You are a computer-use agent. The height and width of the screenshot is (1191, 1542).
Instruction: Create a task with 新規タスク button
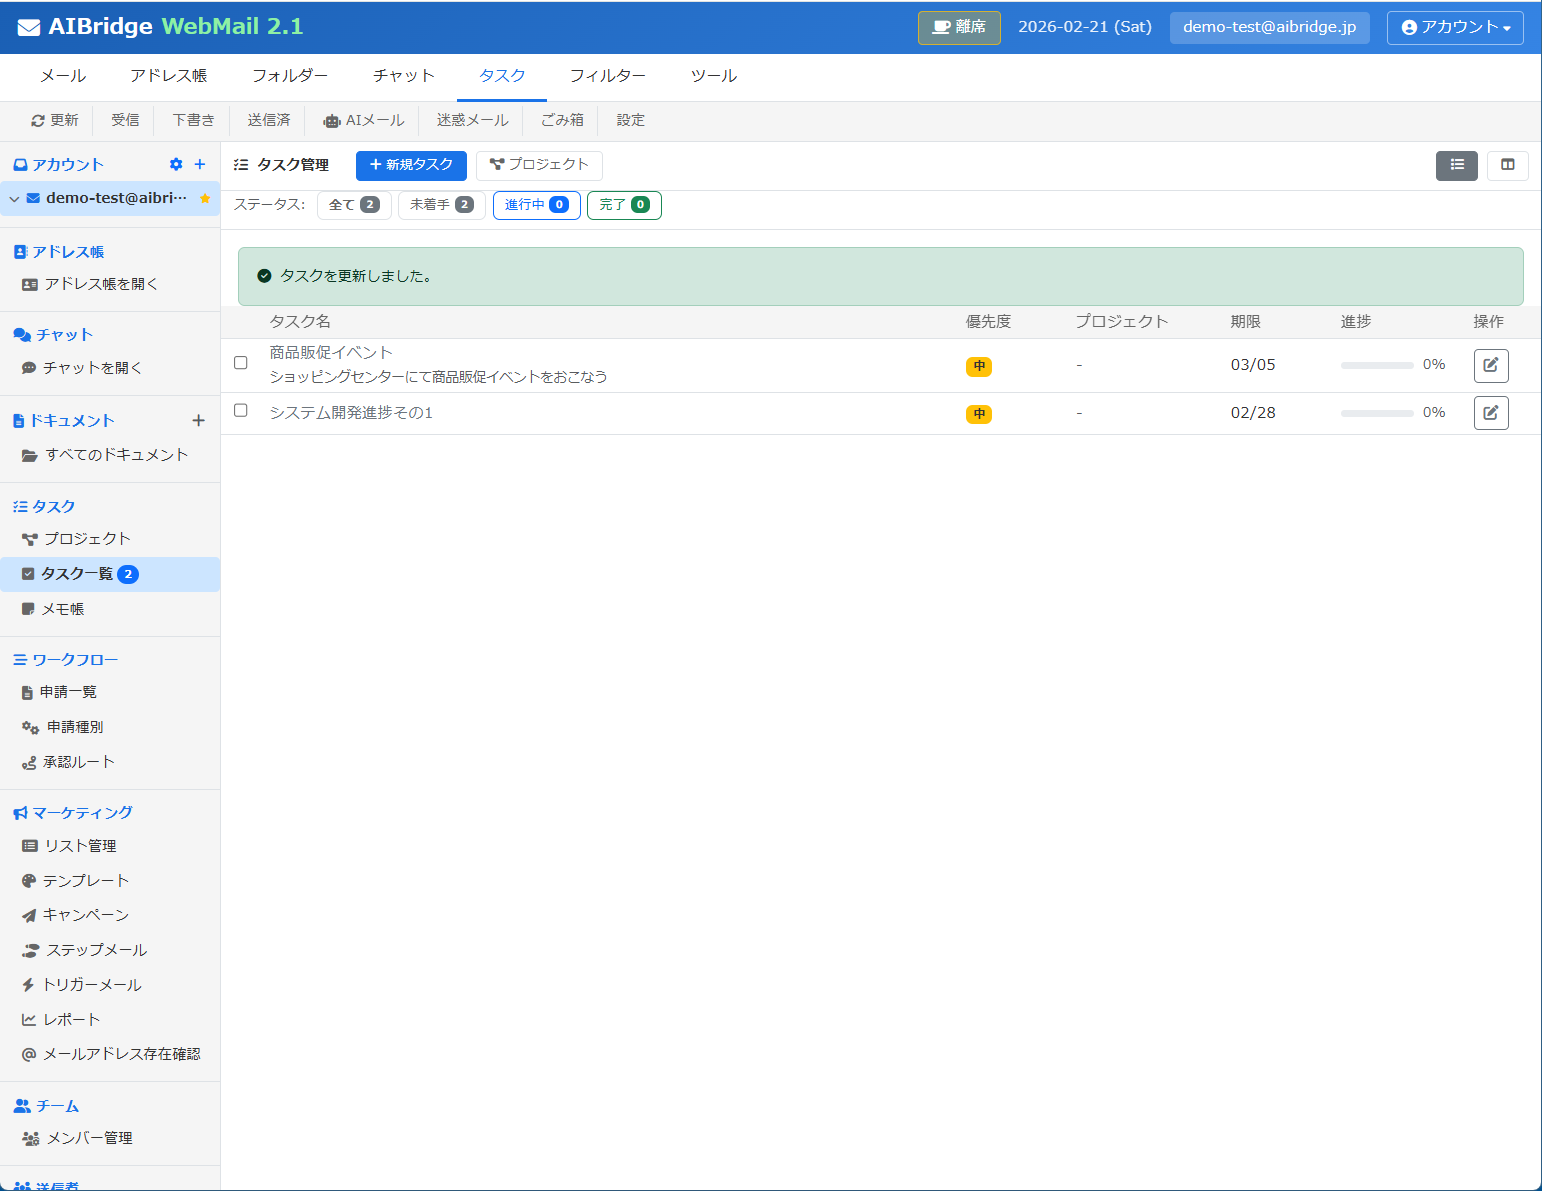[x=411, y=165]
